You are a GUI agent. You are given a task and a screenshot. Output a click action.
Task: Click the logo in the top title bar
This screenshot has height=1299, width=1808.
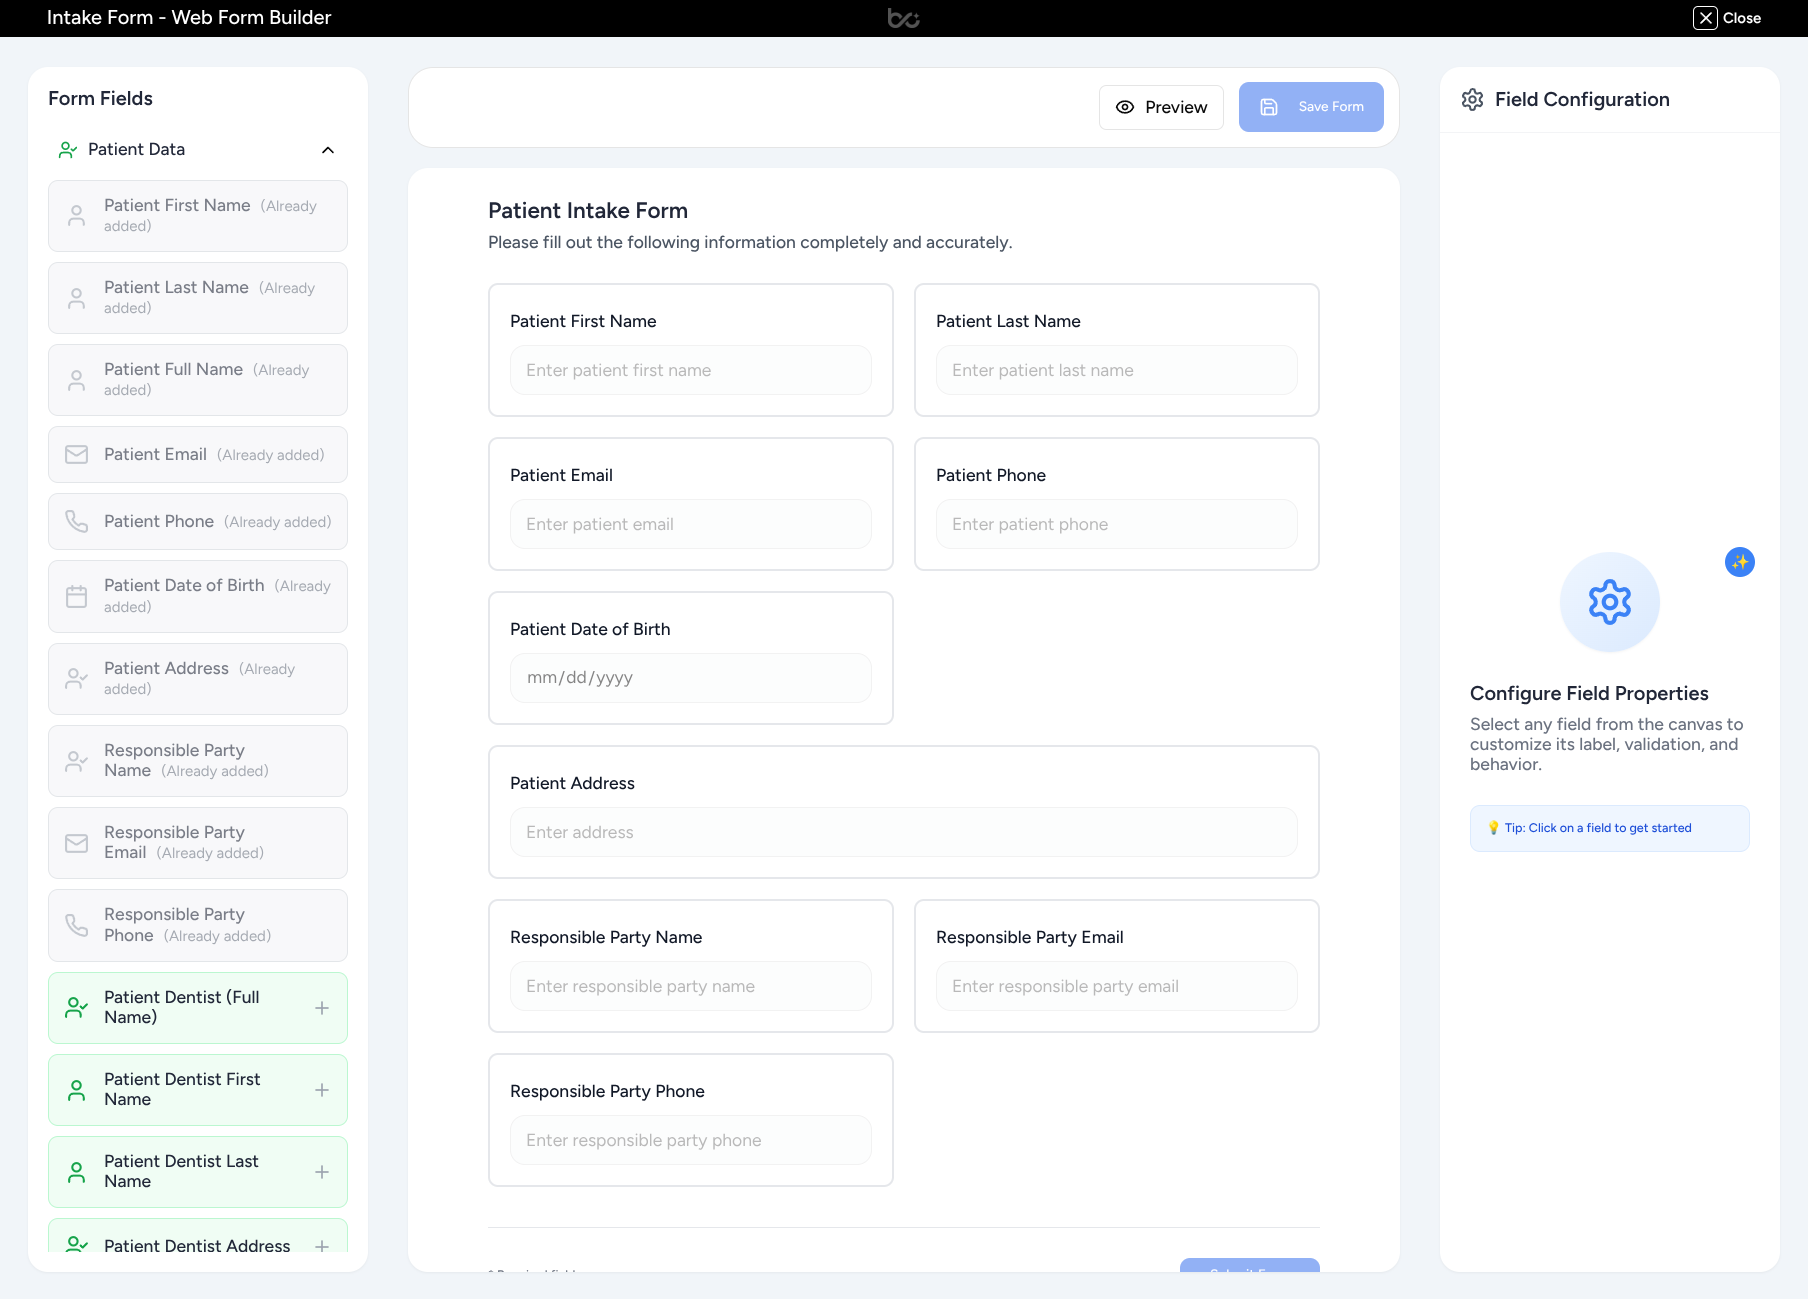point(903,17)
